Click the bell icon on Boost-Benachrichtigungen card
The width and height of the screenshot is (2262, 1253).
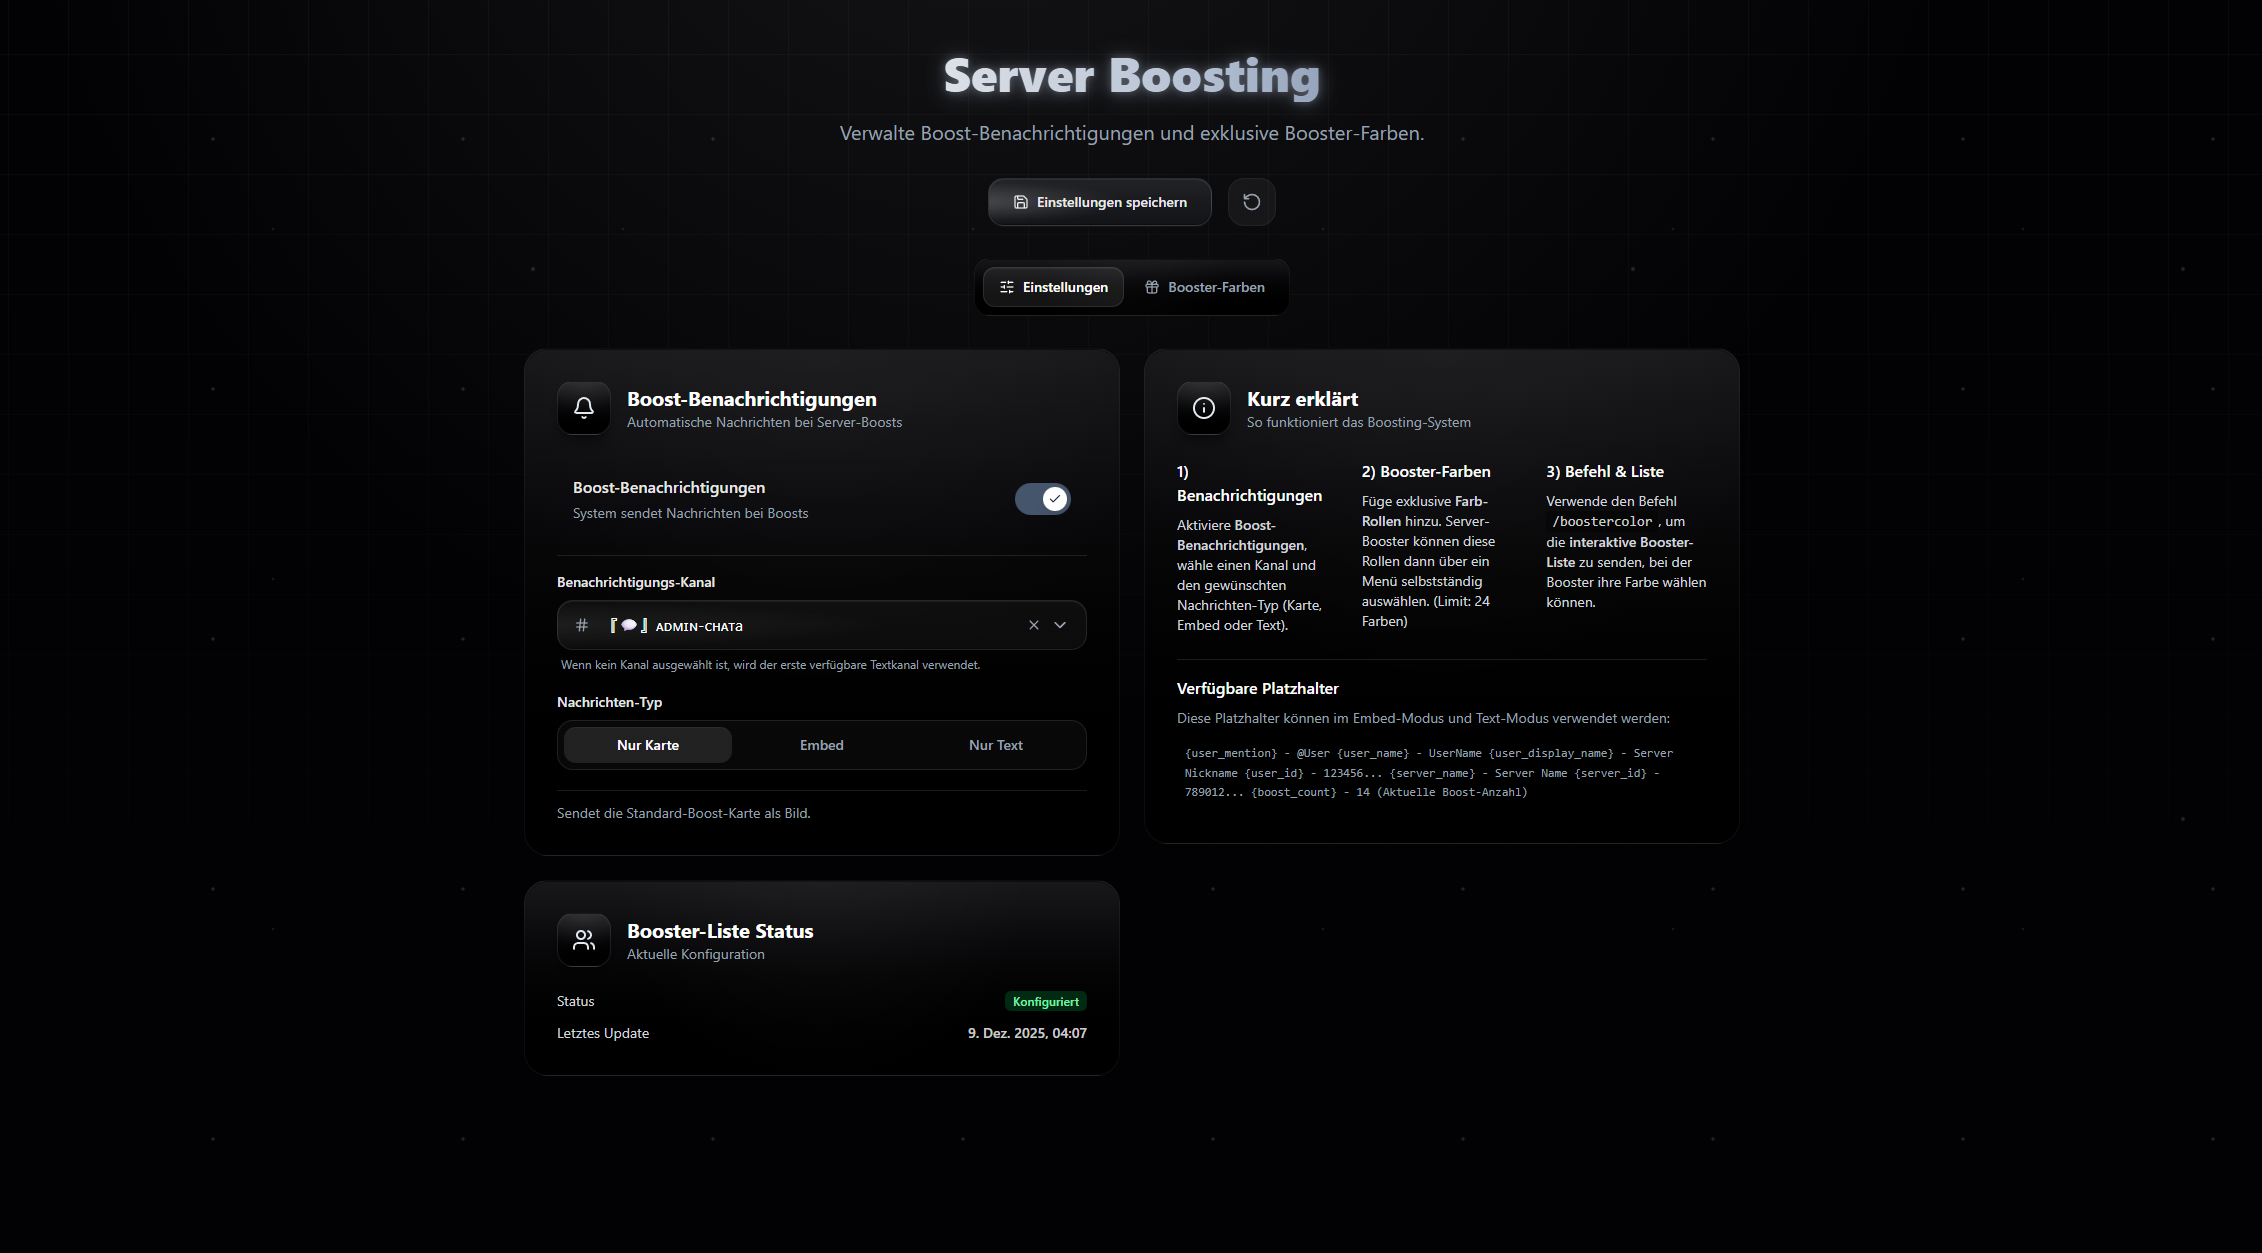tap(583, 408)
